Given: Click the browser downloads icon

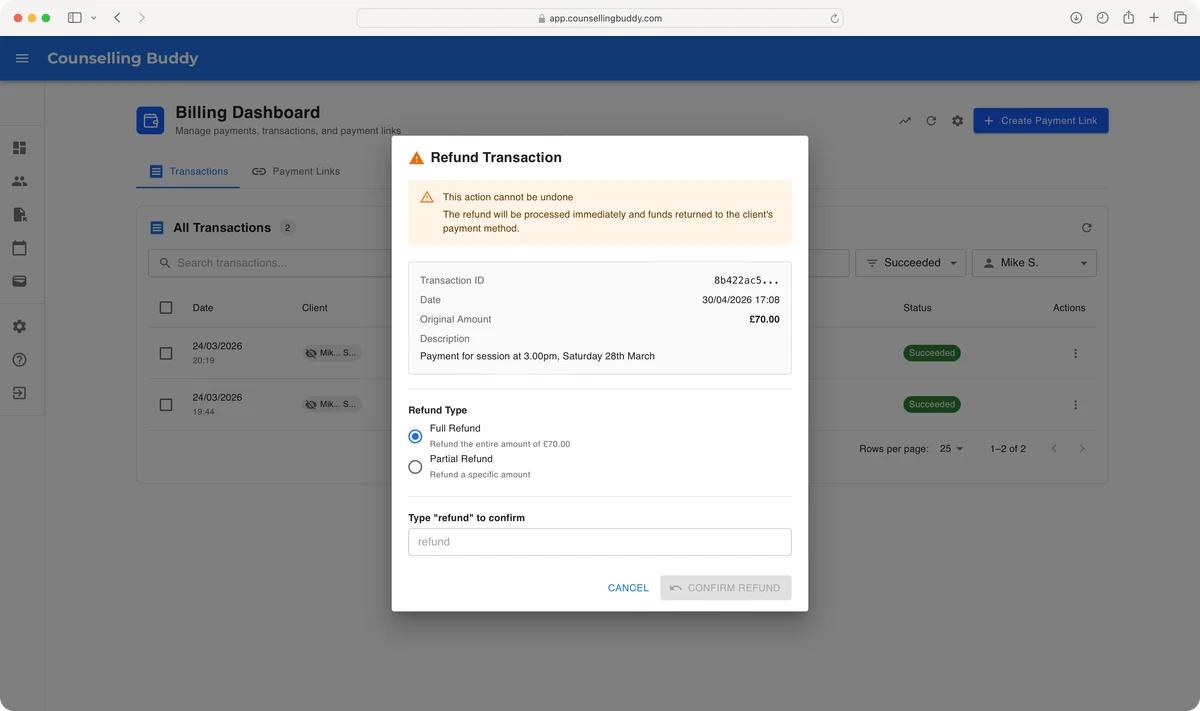Looking at the screenshot, I should (x=1076, y=18).
